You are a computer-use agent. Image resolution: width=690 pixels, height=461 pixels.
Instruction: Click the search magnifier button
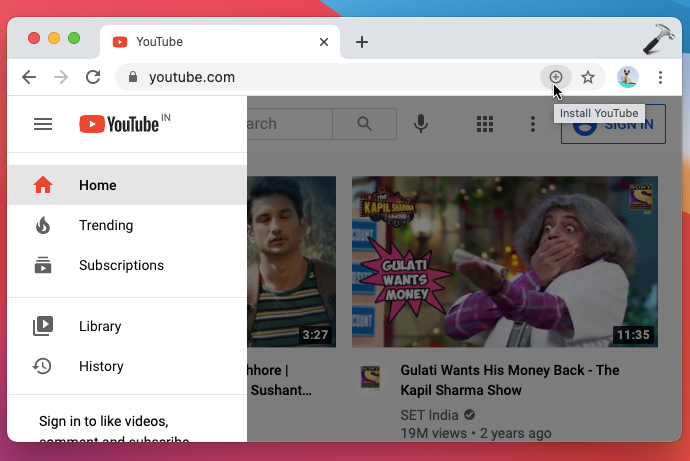(364, 124)
